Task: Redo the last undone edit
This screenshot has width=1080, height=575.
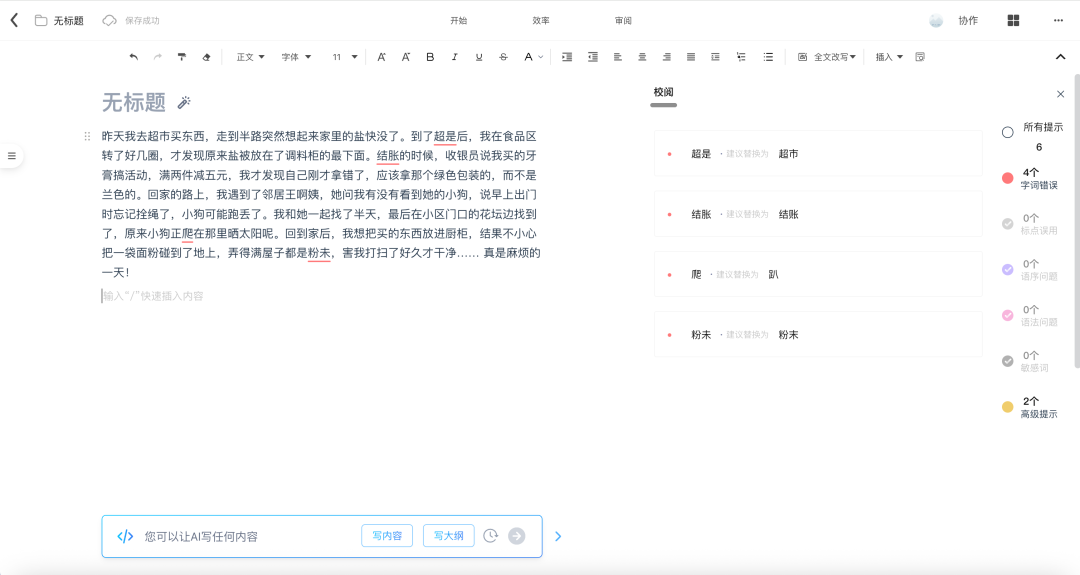Action: (158, 57)
